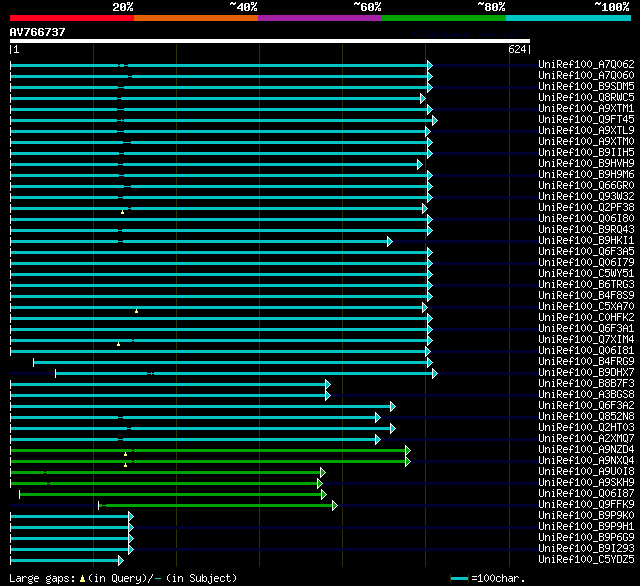
Task: Click the arrowhead of the UniRef100_C5YDZ5 alignment
Action: tap(121, 560)
